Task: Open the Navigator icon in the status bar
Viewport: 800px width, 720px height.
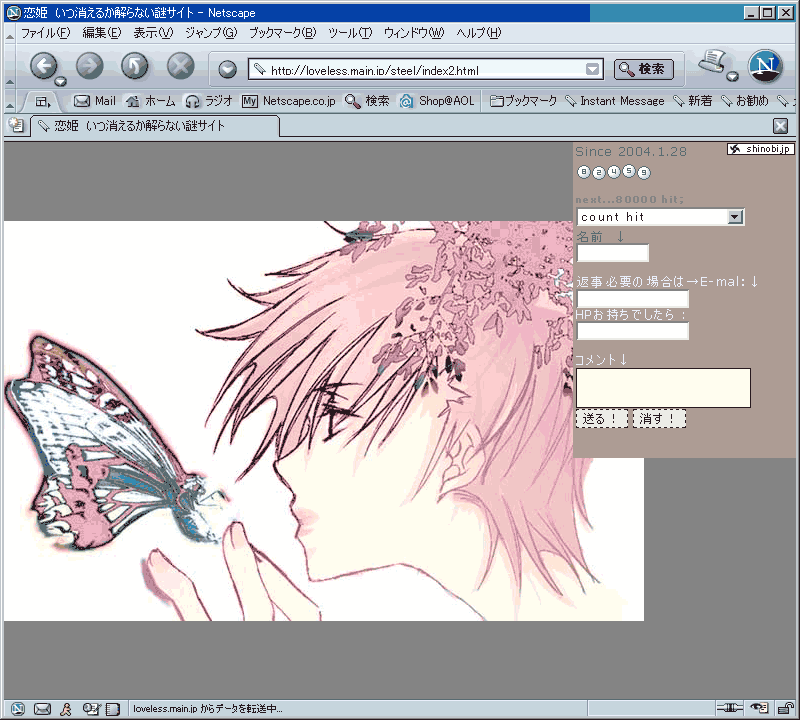Action: click(x=17, y=708)
